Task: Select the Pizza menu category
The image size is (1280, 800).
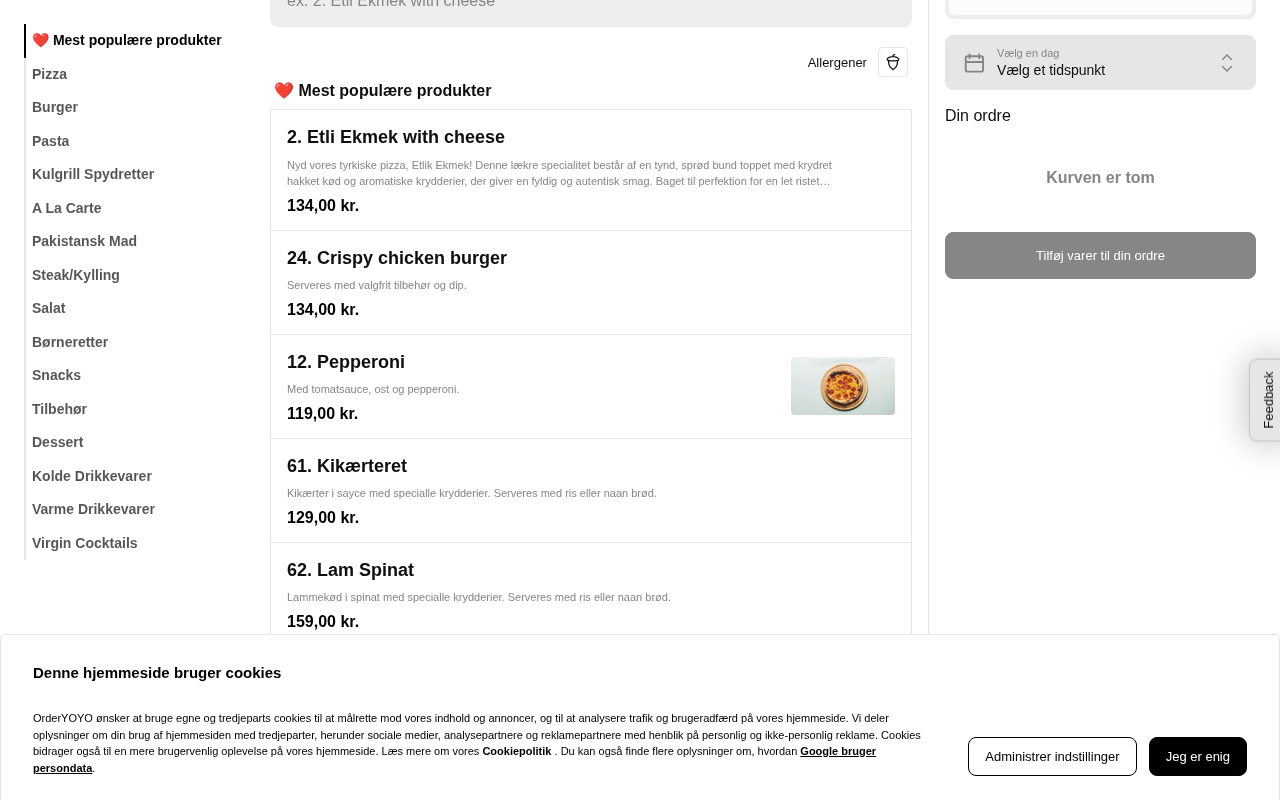Action: pos(50,74)
